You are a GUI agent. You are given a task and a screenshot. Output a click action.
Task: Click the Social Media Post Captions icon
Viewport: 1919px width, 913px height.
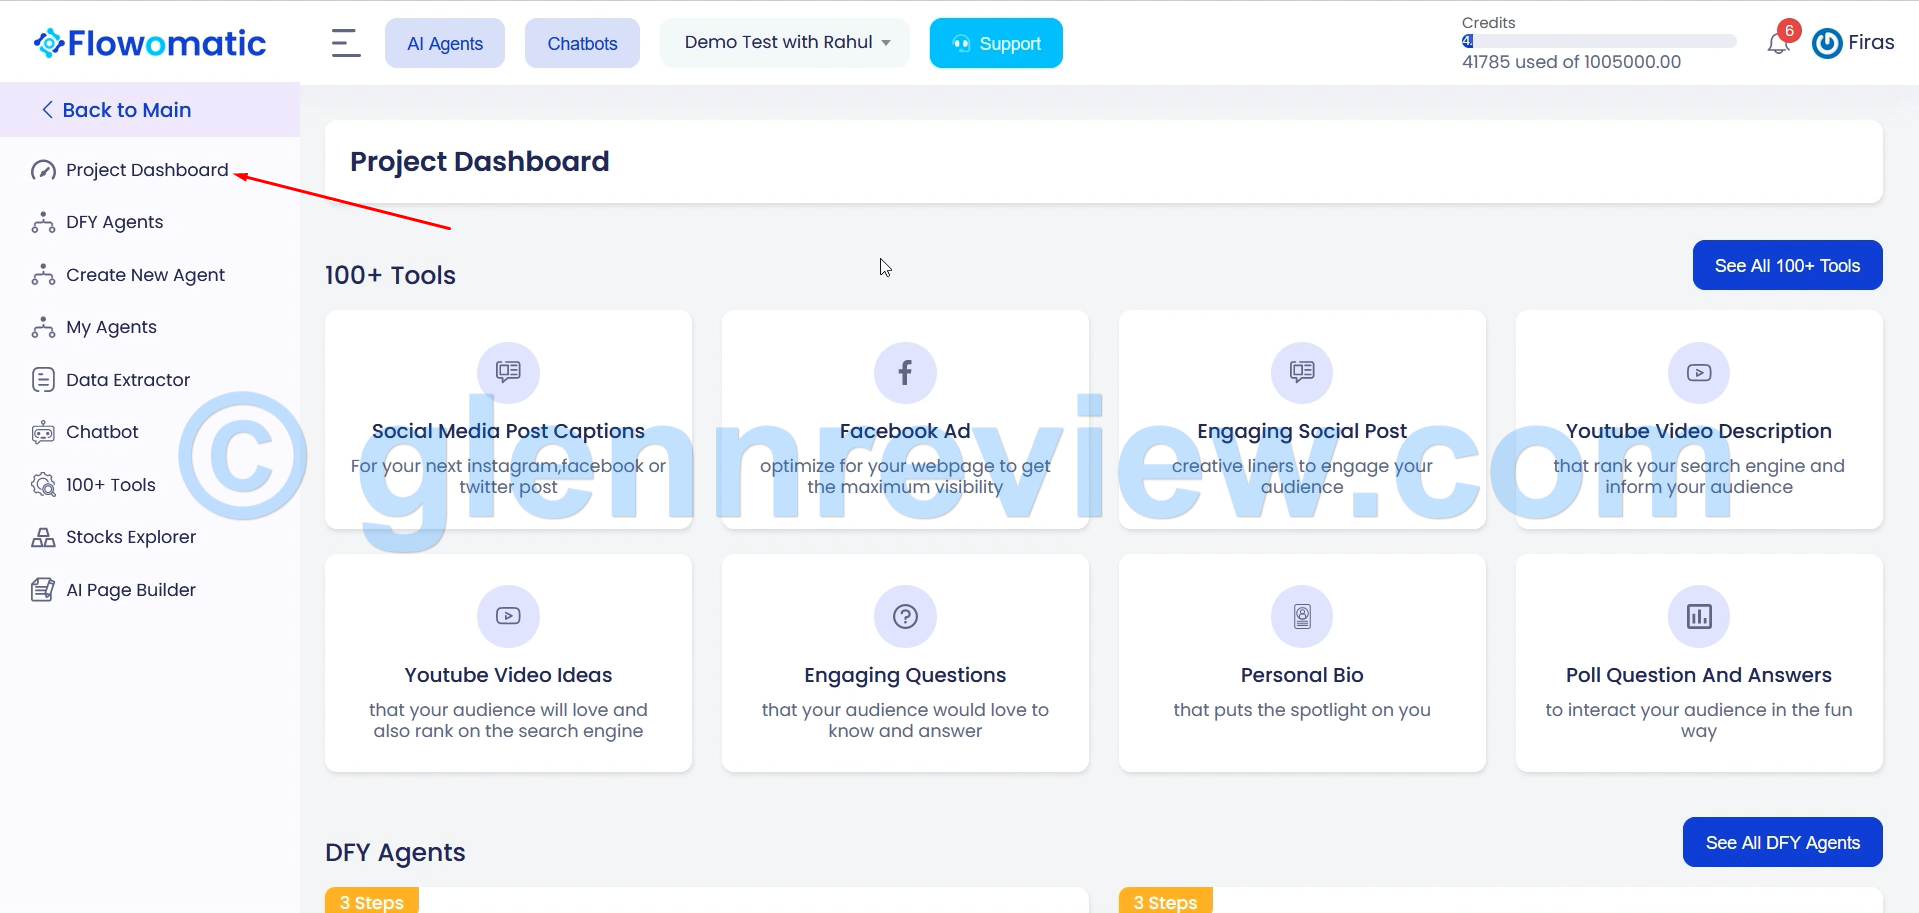pos(508,372)
